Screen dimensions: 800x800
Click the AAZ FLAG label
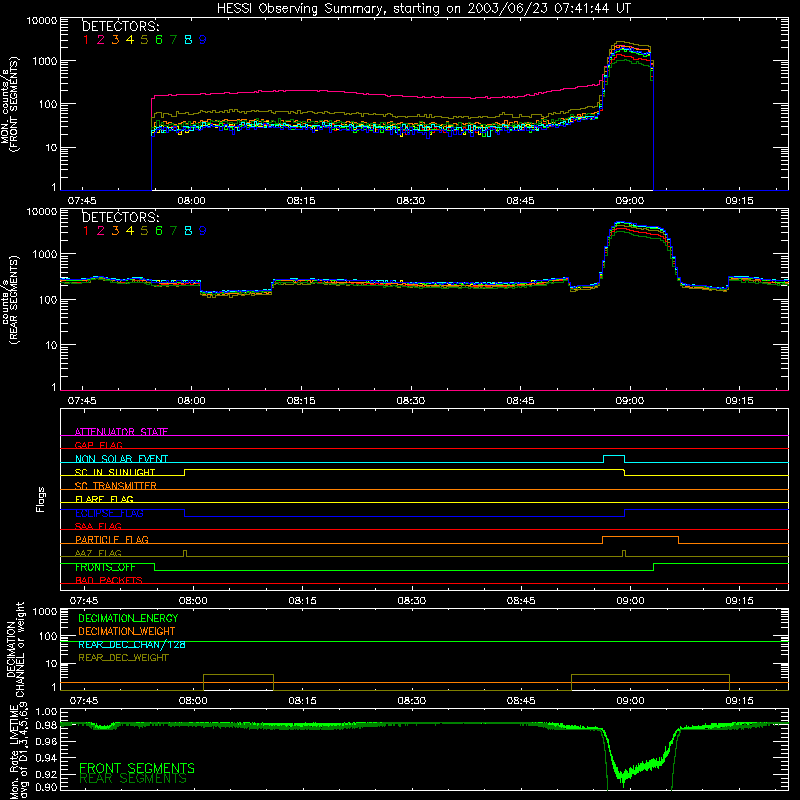[x=98, y=553]
